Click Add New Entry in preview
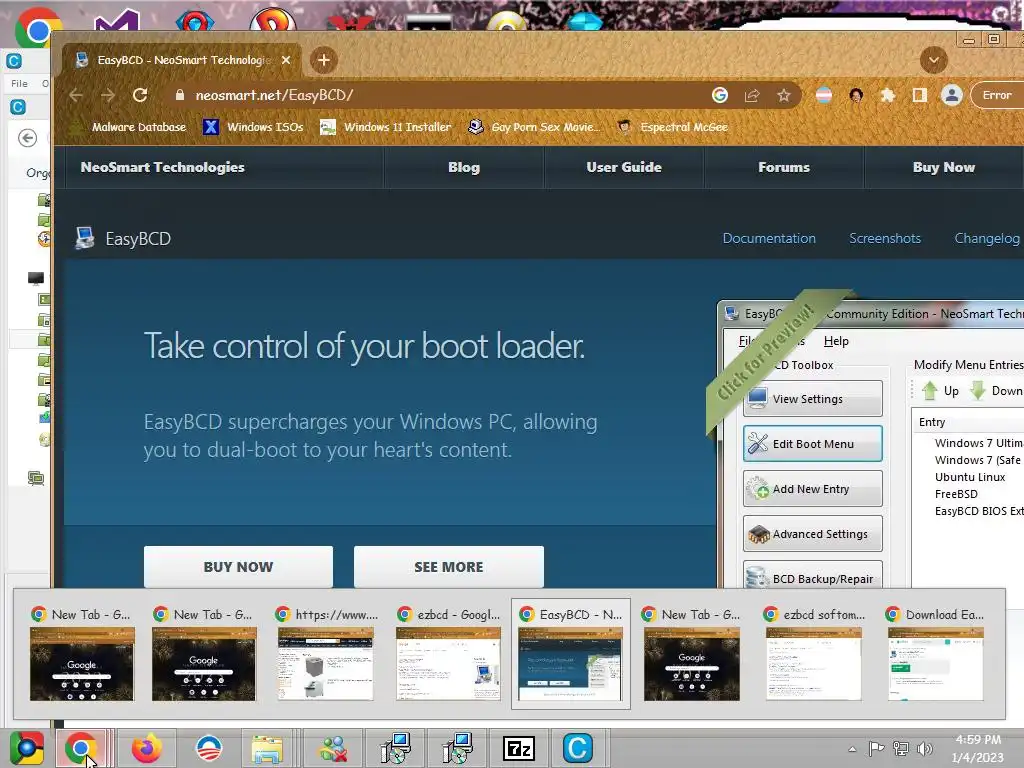Screen dimensions: 1024x768 (812, 488)
